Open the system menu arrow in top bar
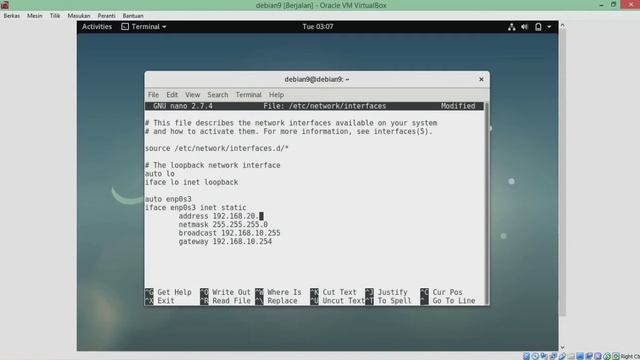The width and height of the screenshot is (640, 360). tap(549, 27)
